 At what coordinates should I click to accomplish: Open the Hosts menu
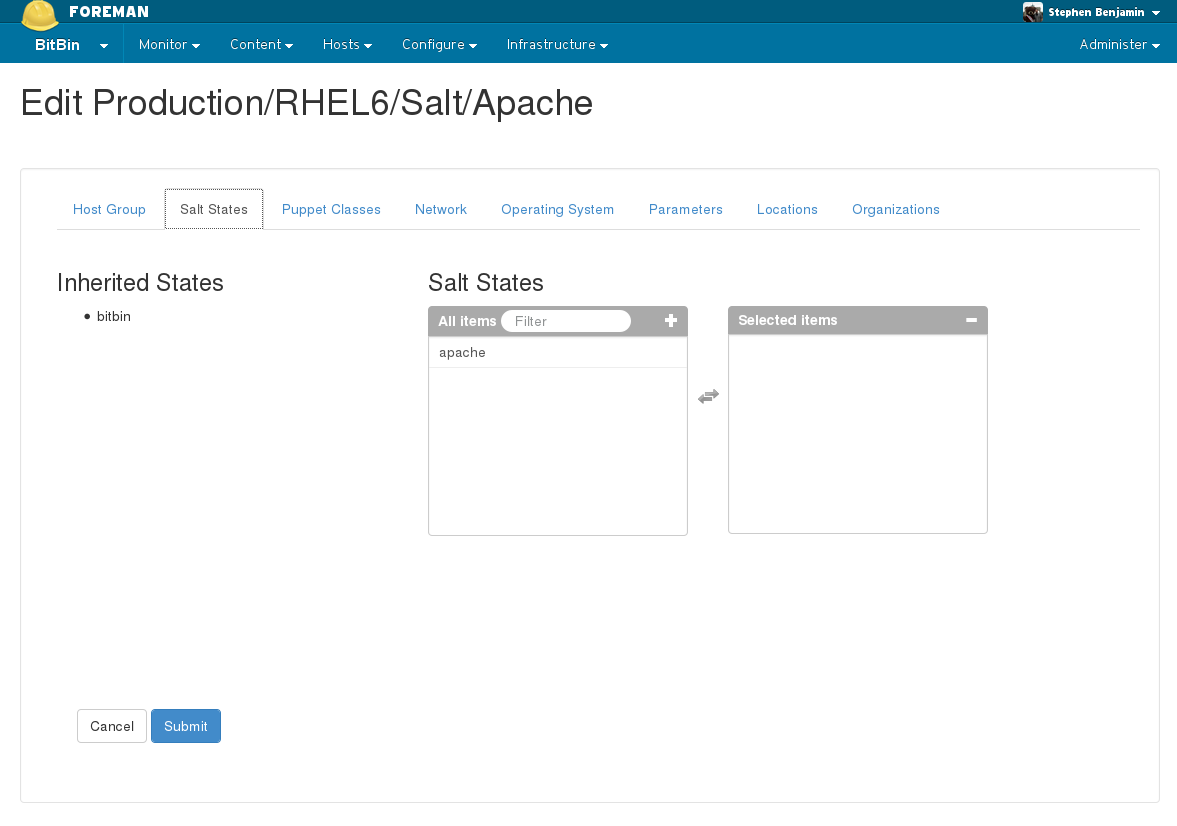347,45
